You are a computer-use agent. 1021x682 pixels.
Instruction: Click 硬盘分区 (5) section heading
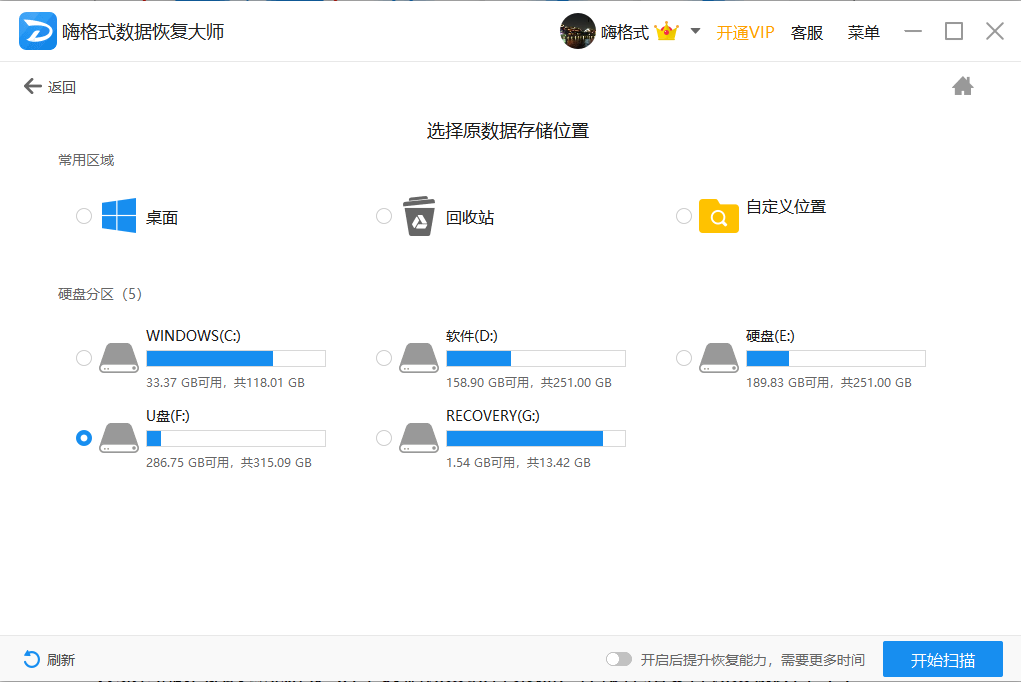coord(100,294)
